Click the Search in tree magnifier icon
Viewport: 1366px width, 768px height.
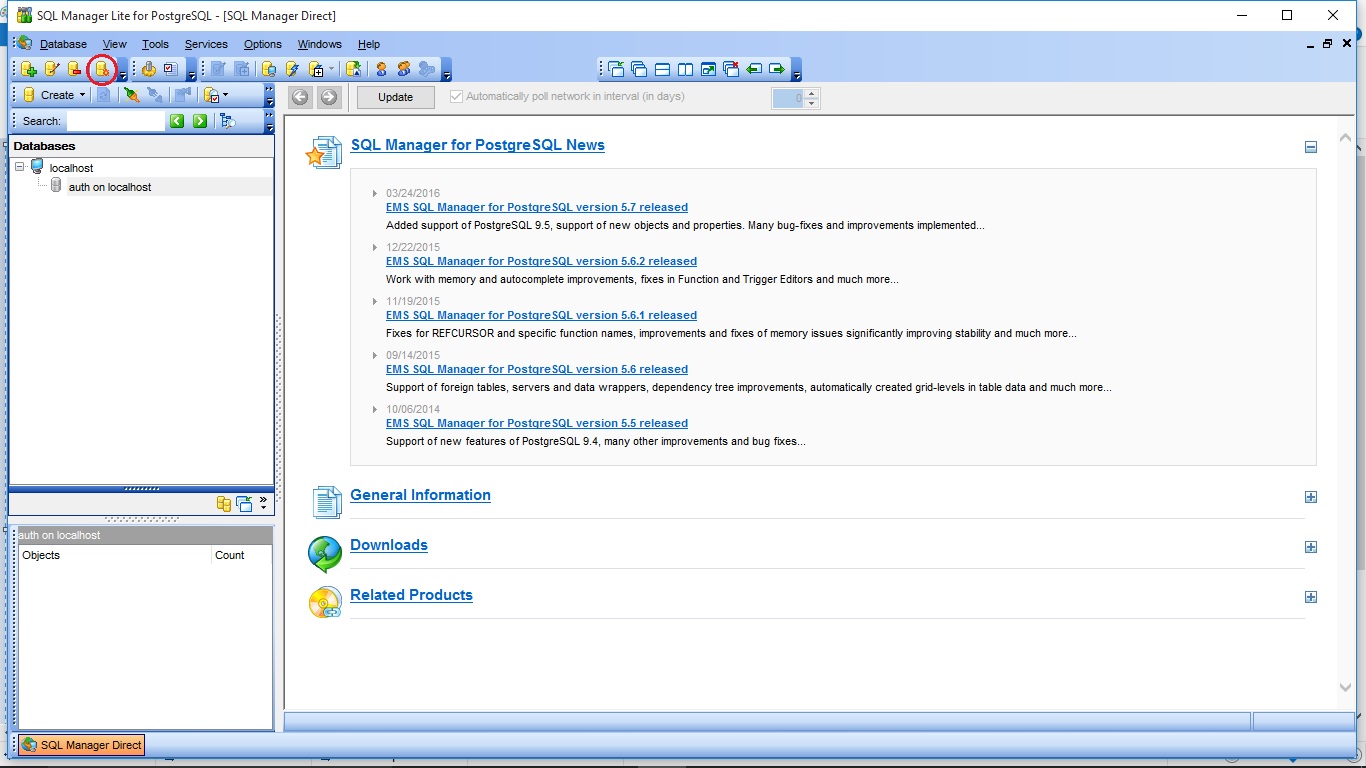[228, 121]
